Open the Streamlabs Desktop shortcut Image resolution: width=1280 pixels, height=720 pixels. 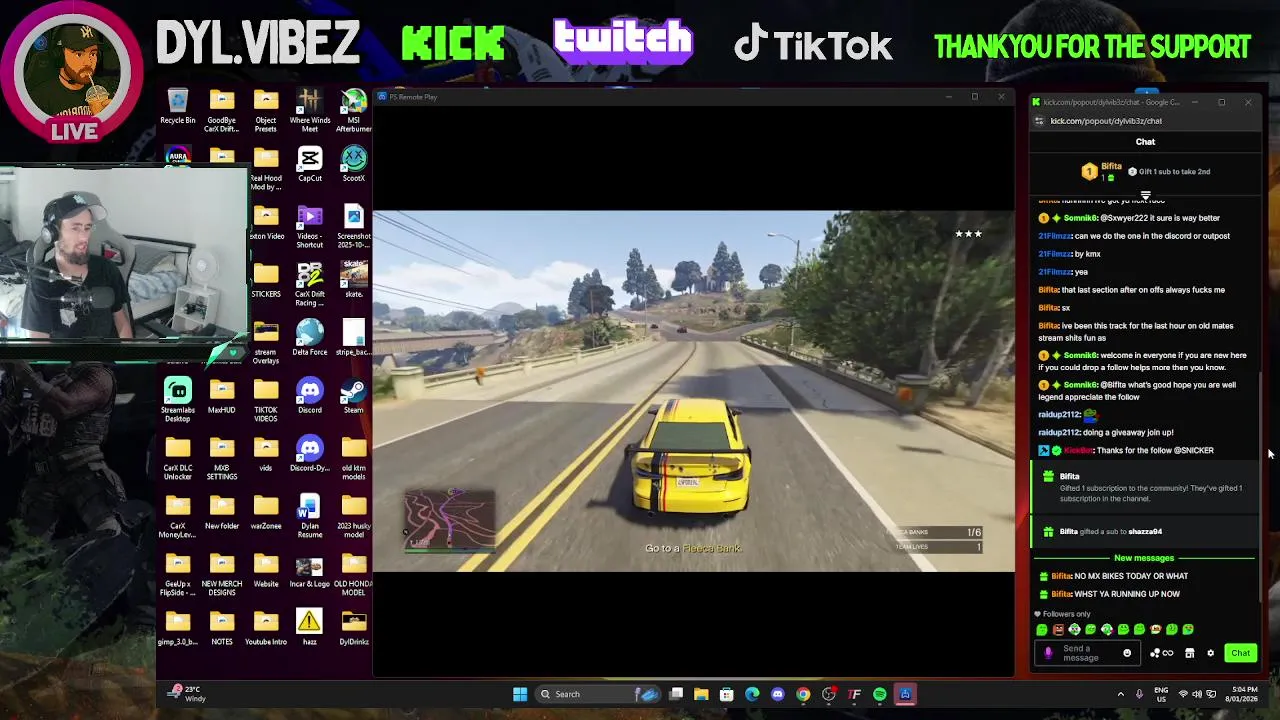(x=178, y=400)
